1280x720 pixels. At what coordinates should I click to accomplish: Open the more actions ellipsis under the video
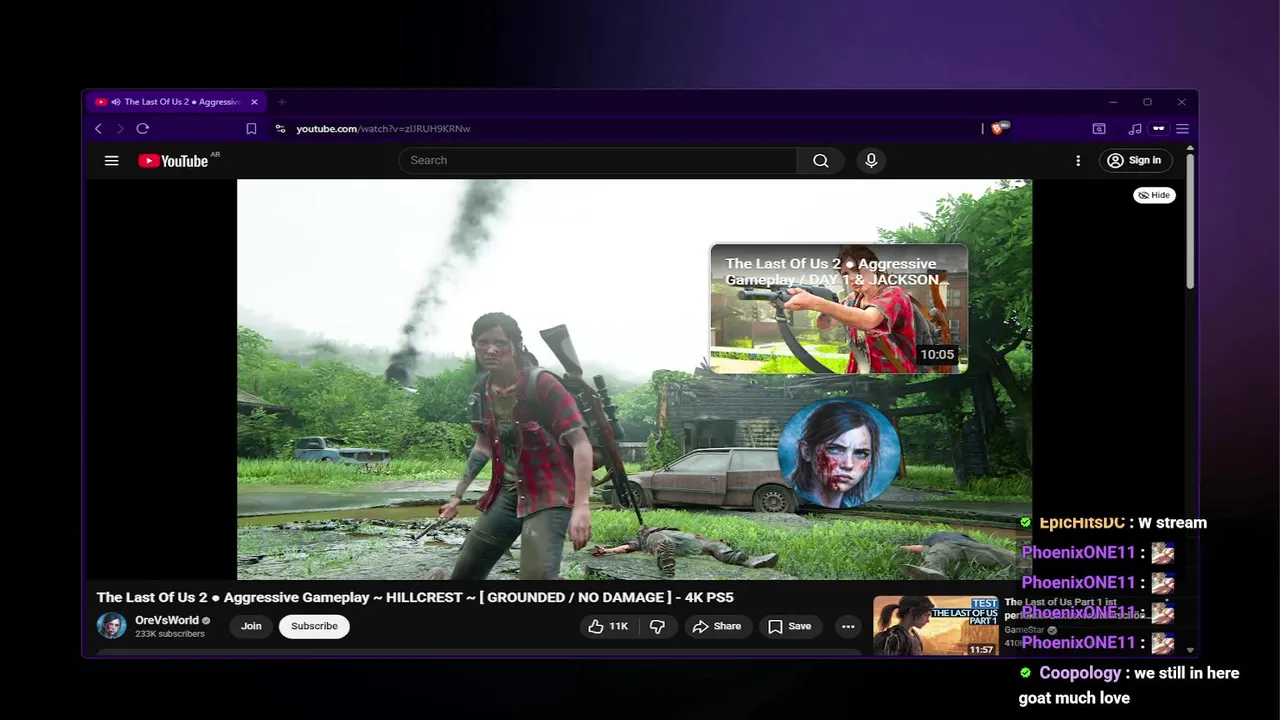pos(848,626)
